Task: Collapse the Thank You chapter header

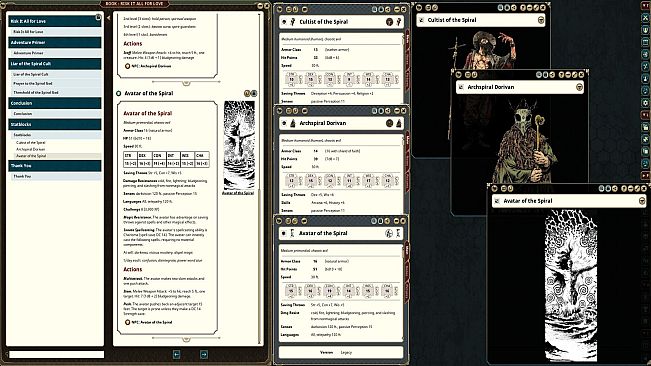Action: pos(54,166)
